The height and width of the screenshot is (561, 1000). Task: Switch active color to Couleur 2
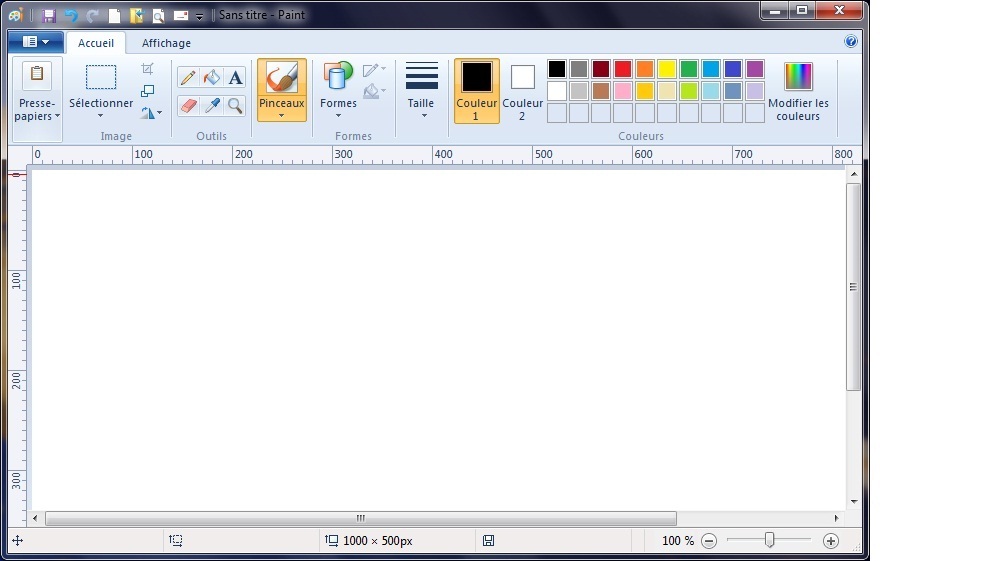pos(522,90)
